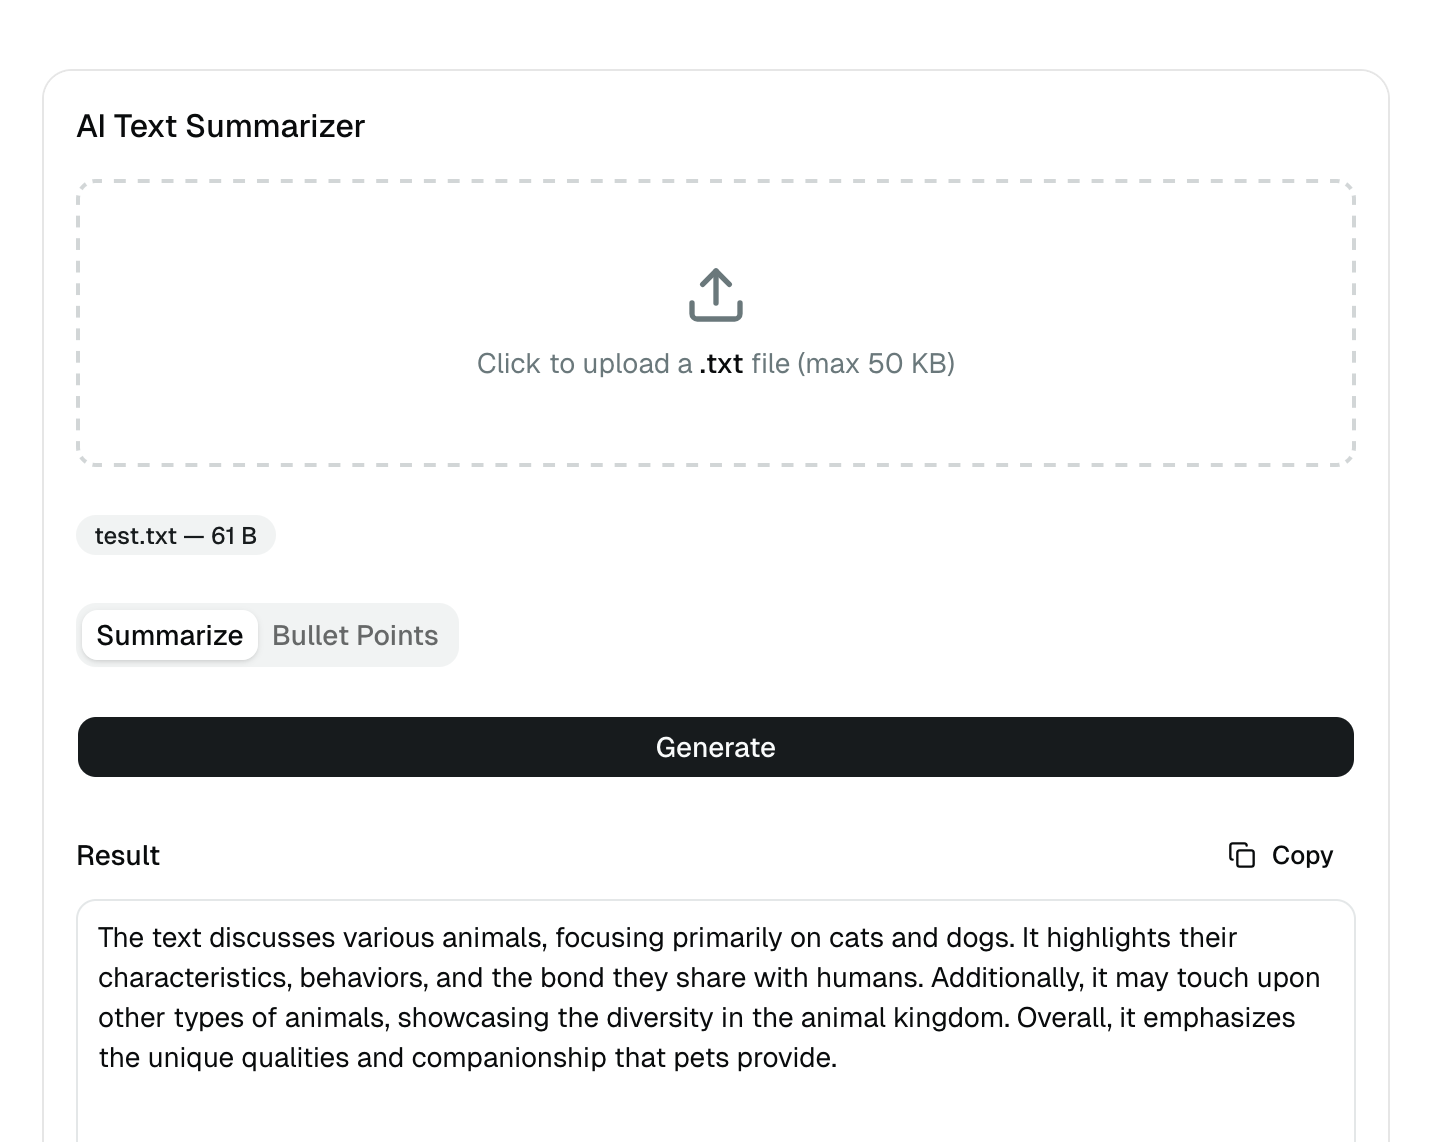
Task: Click the copy icon beside Result
Action: 1241,855
